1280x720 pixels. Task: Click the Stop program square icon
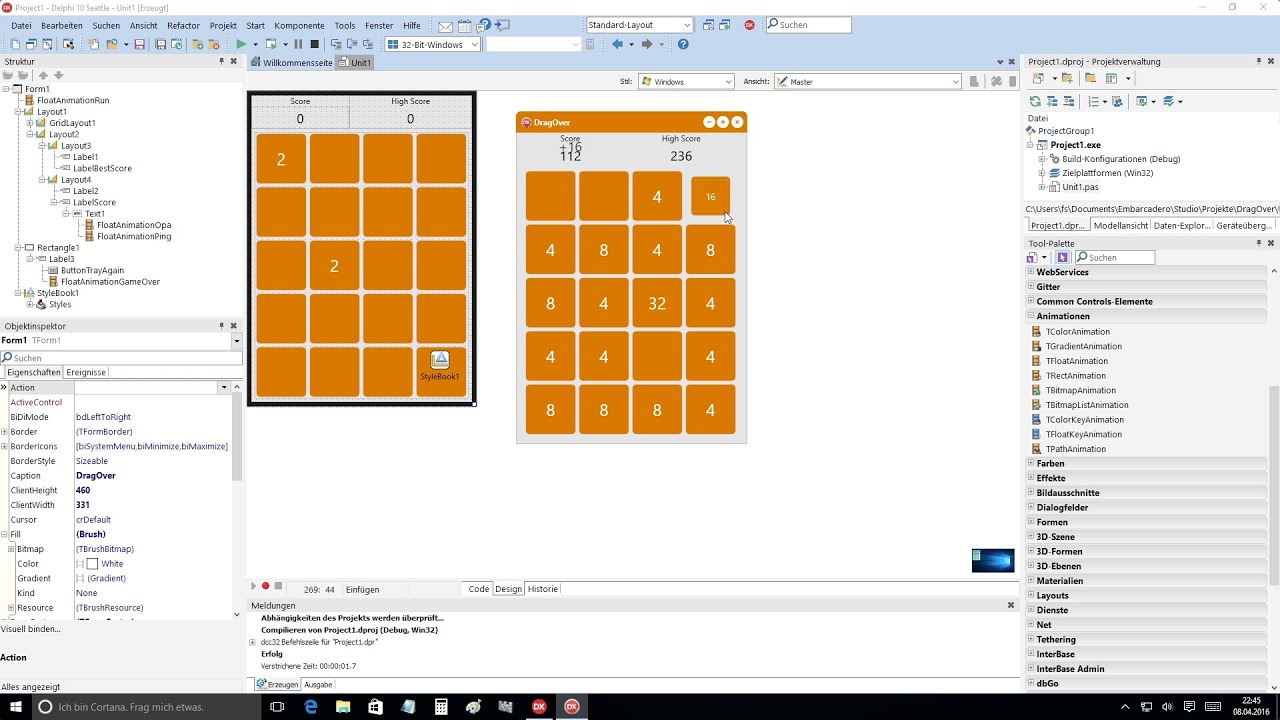314,44
